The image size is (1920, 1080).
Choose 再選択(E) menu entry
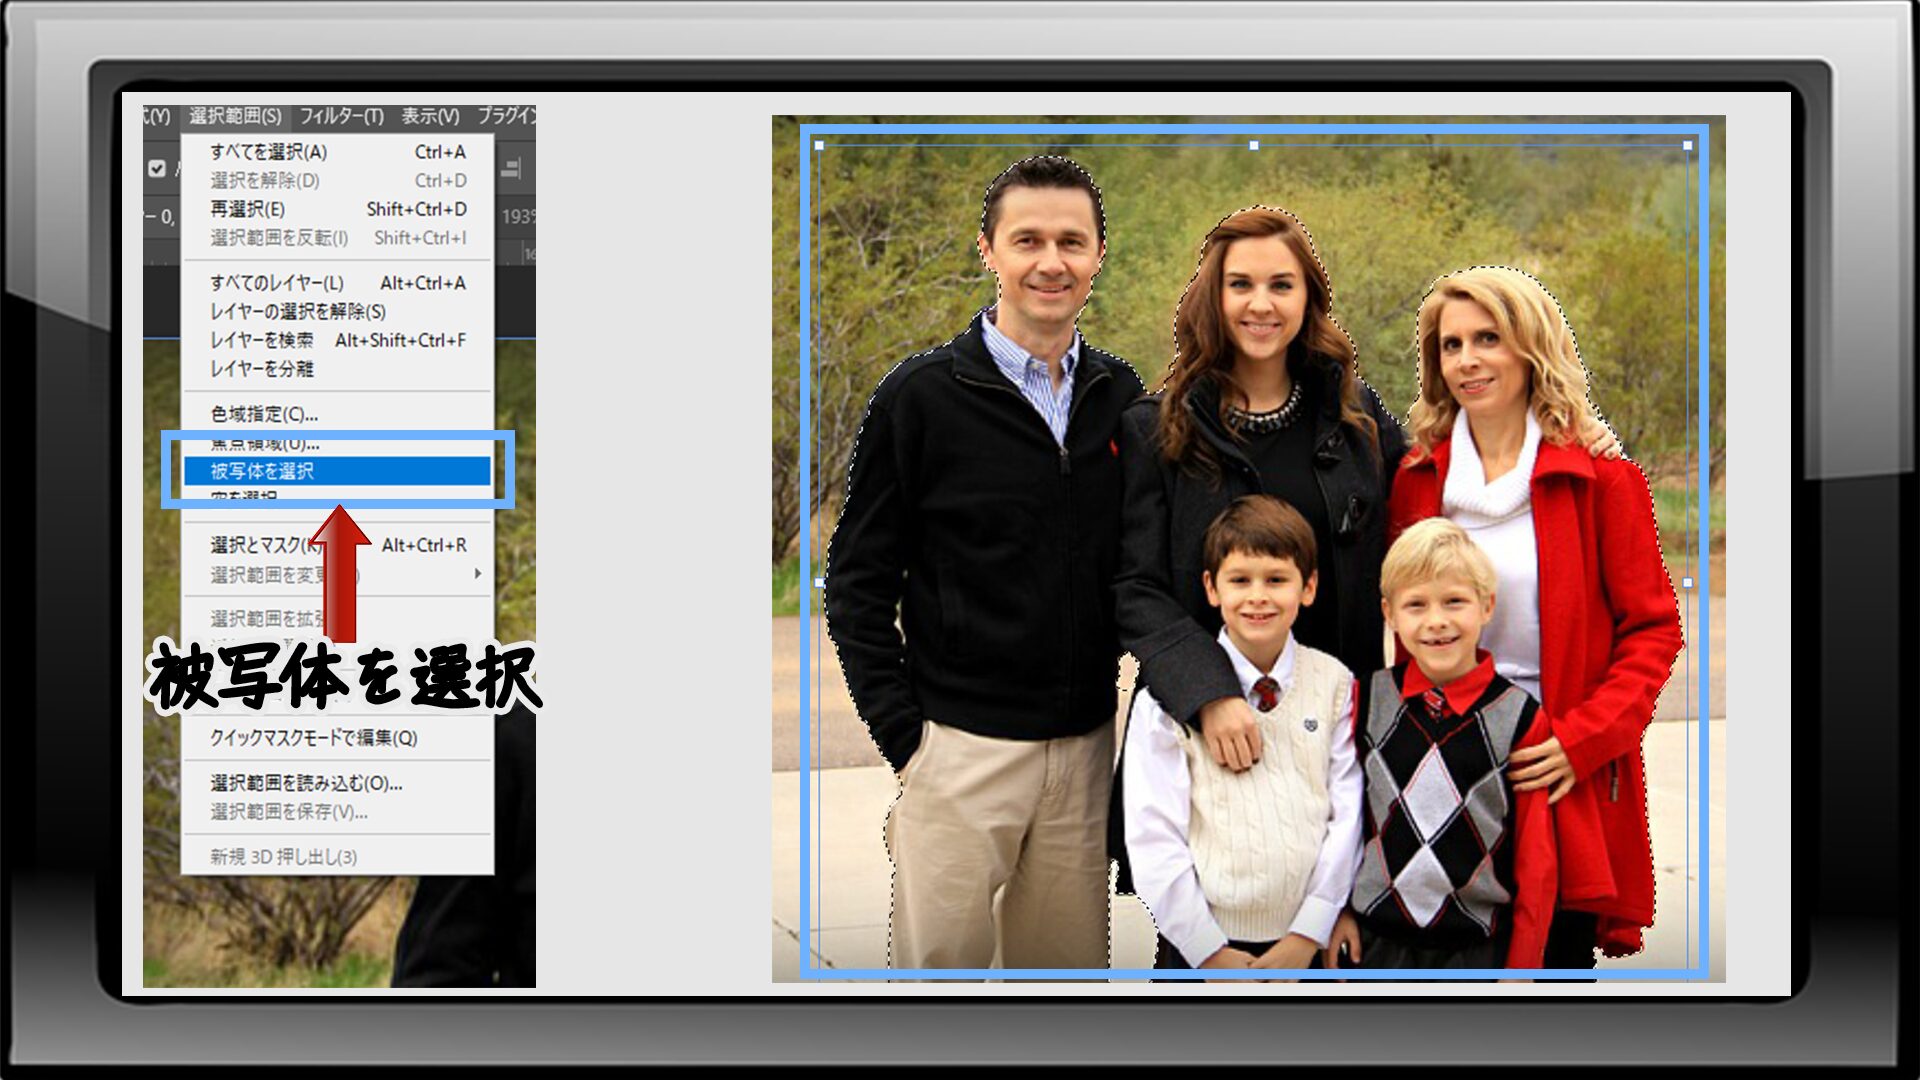pos(338,209)
